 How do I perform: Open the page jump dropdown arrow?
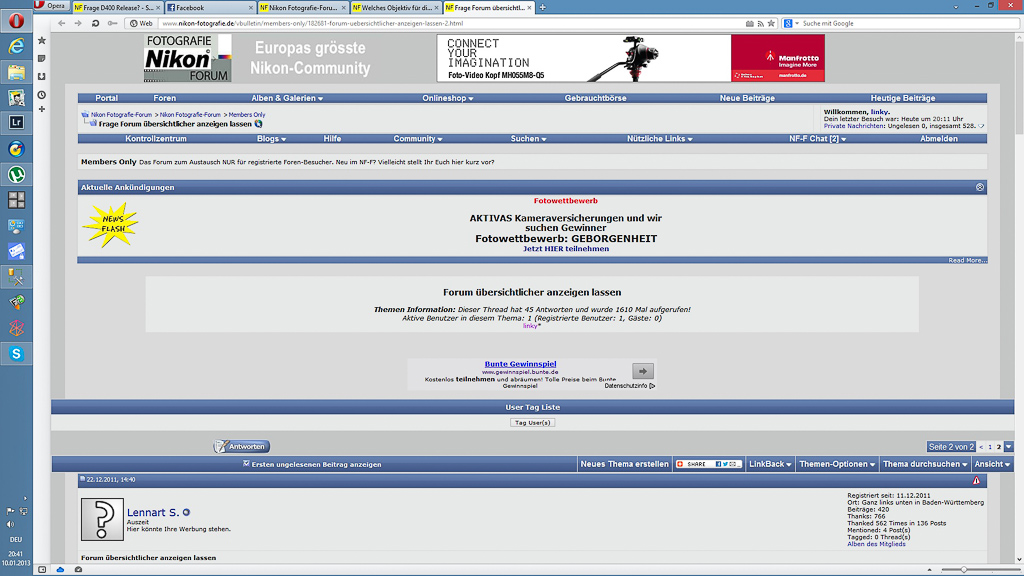1008,447
